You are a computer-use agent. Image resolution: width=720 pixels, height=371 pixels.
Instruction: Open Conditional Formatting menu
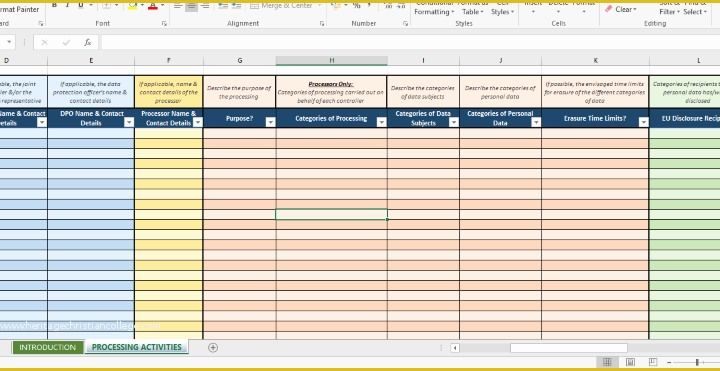coord(434,8)
